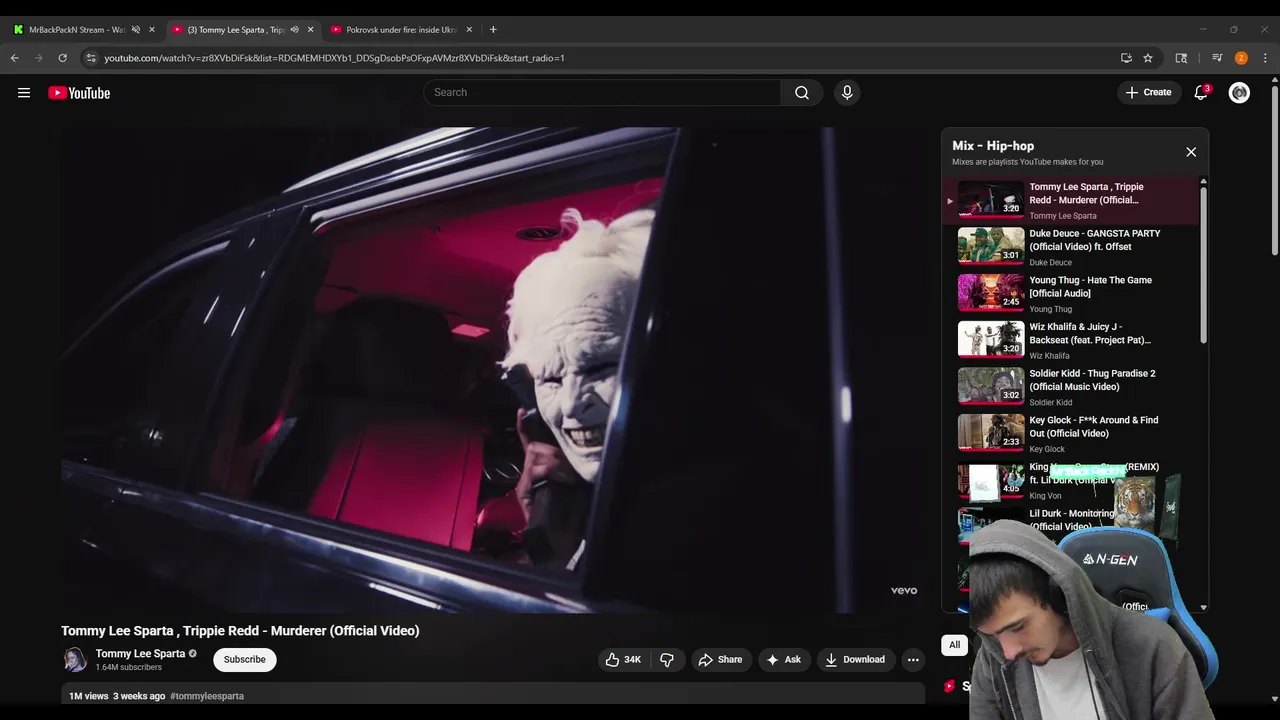This screenshot has height=720, width=1280.
Task: Open the Chrome side search panel icon
Action: coord(1181,58)
